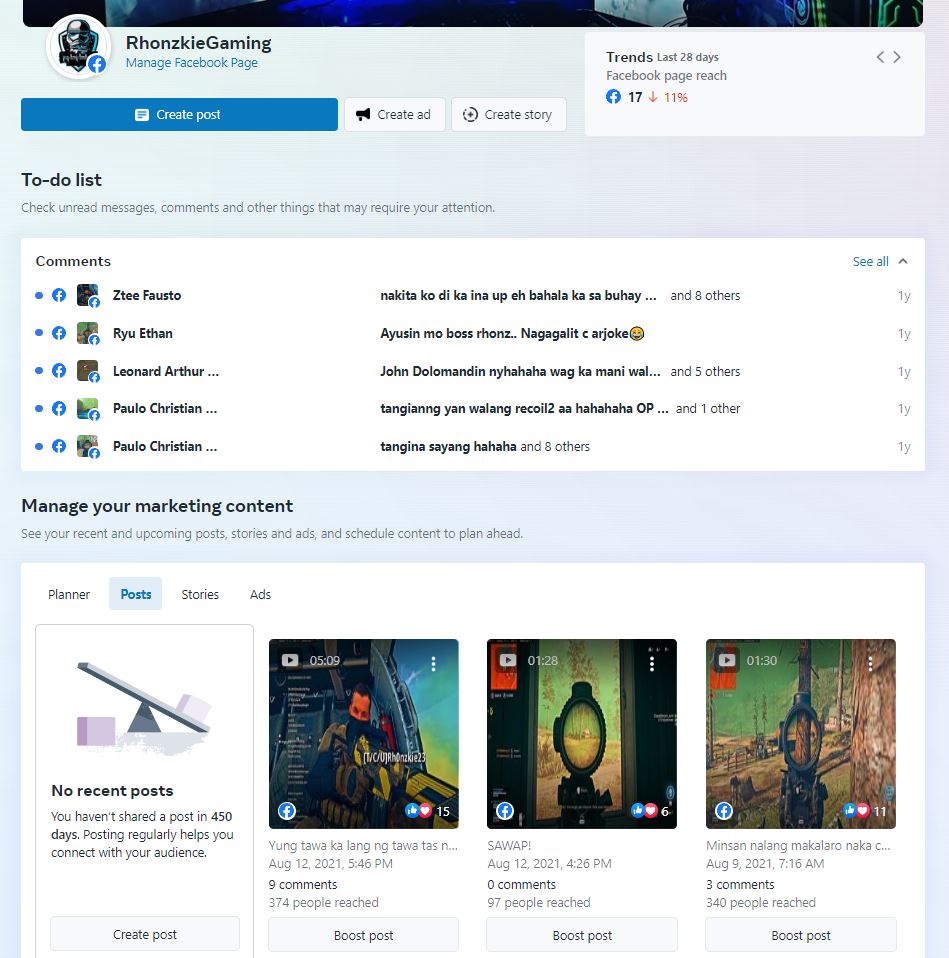Image resolution: width=949 pixels, height=958 pixels.
Task: Go to next trend using right chevron
Action: click(x=897, y=57)
